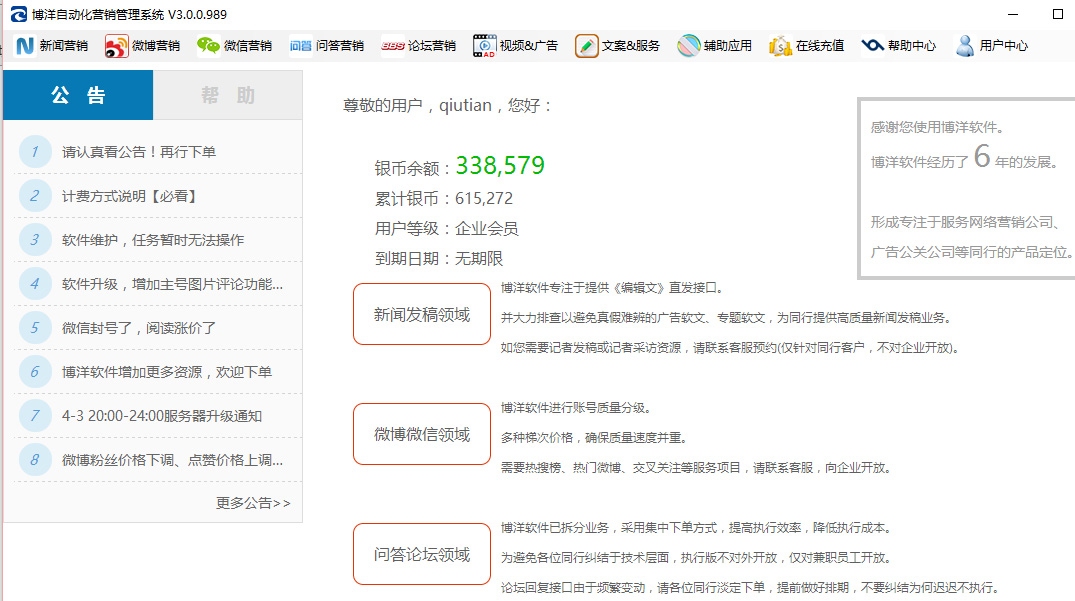Click the 到期日期：无期限 text
Screen dimensions: 1075x601
point(439,259)
